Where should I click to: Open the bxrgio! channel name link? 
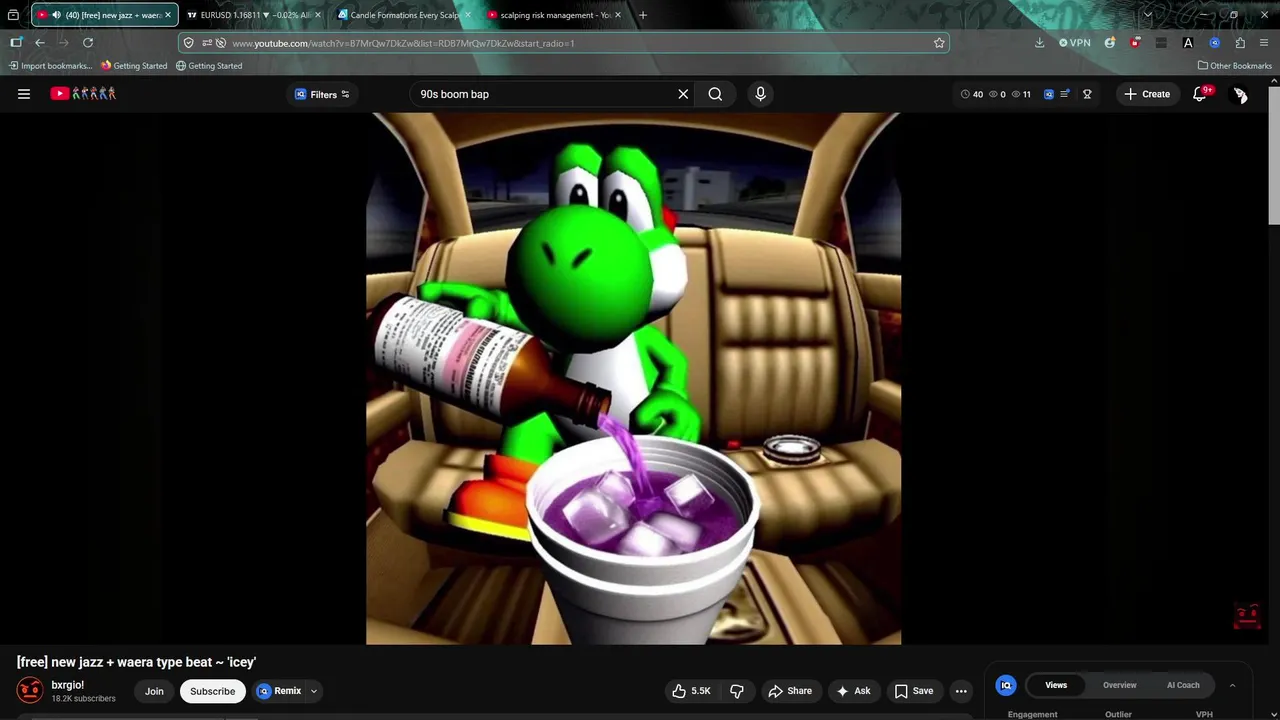[x=68, y=685]
